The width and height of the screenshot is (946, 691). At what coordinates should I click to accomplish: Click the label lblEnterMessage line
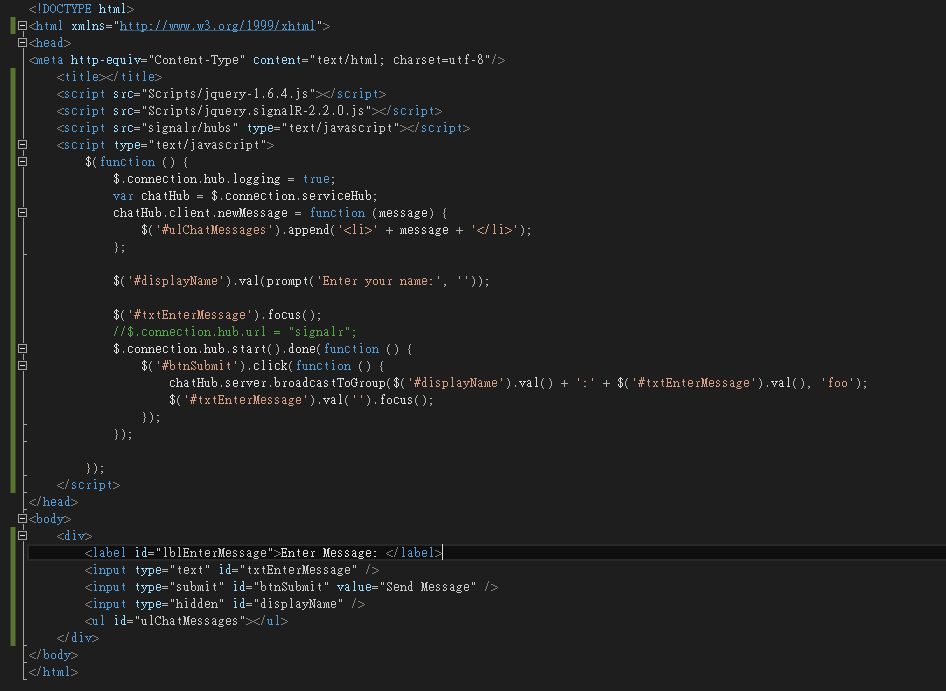click(264, 553)
